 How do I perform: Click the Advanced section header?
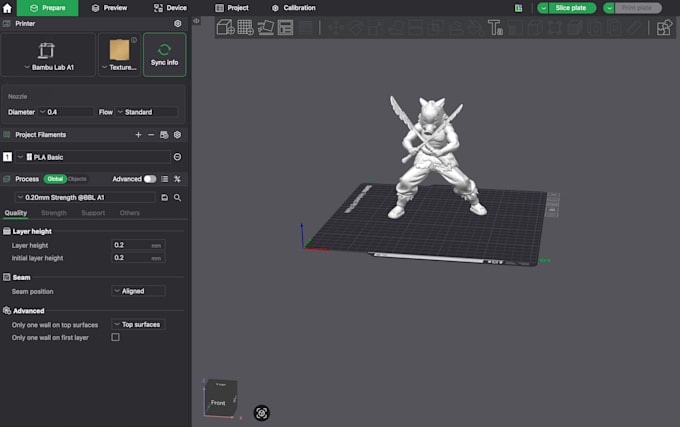click(x=29, y=311)
